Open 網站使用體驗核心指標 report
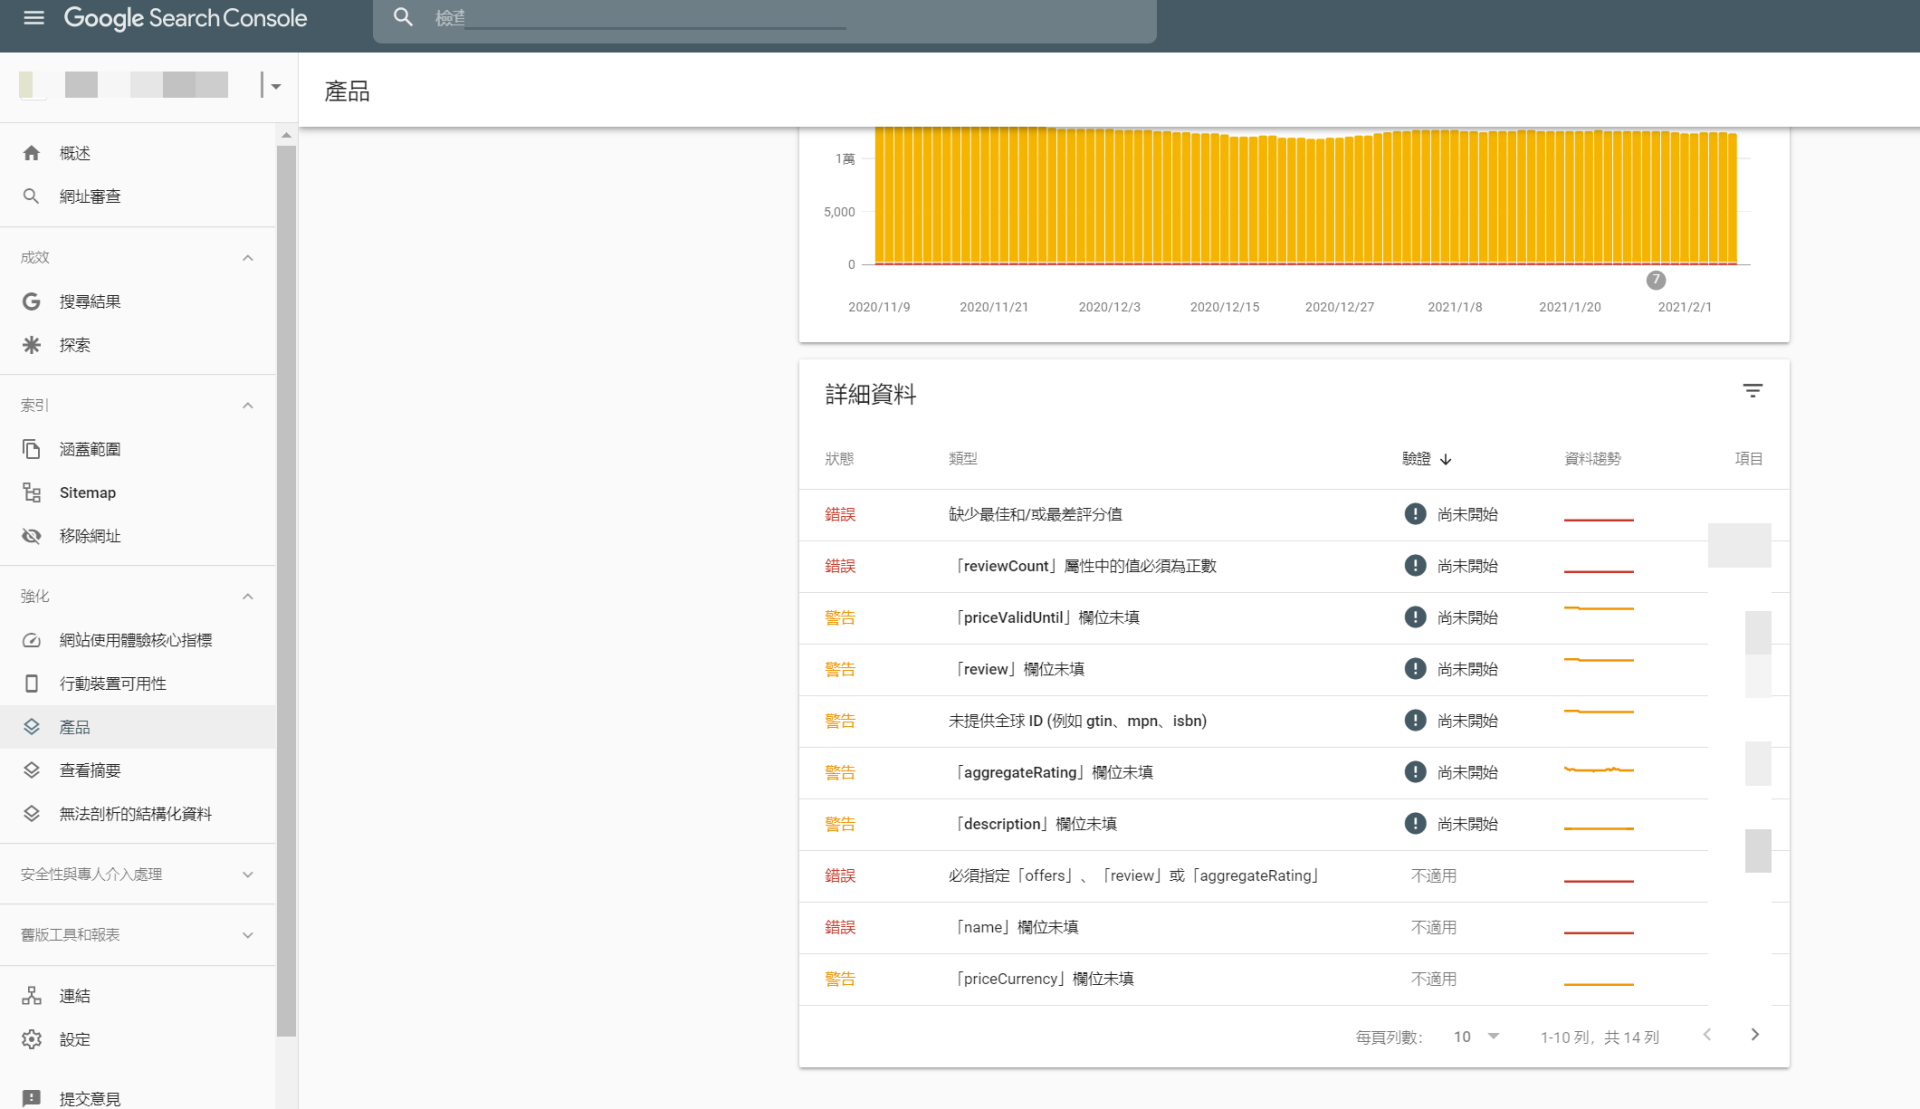 135,640
